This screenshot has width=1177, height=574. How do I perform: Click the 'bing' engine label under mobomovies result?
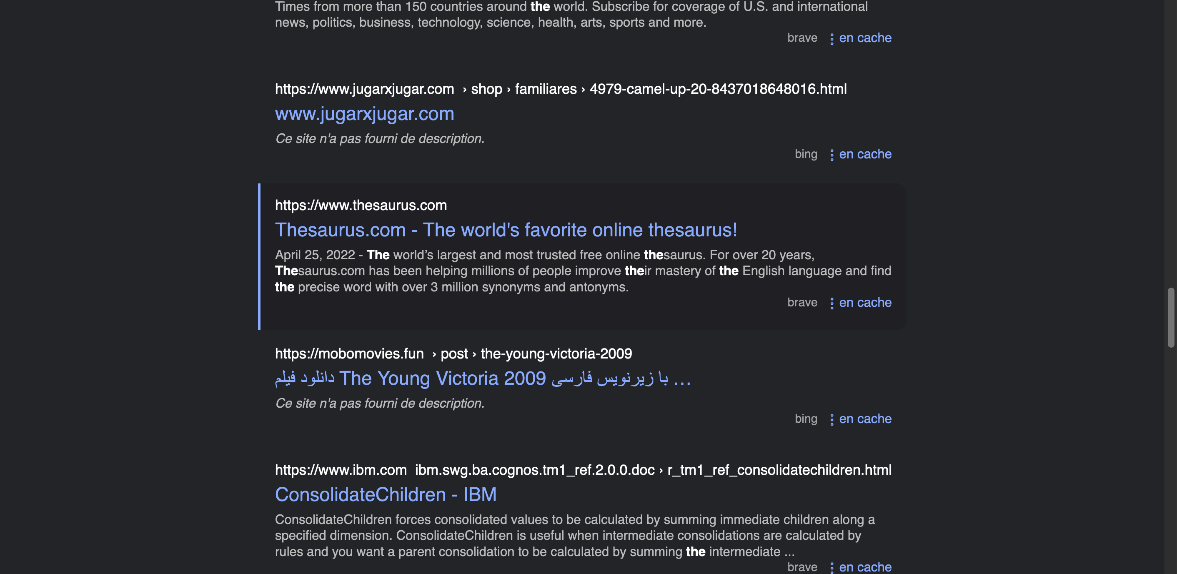coord(805,419)
